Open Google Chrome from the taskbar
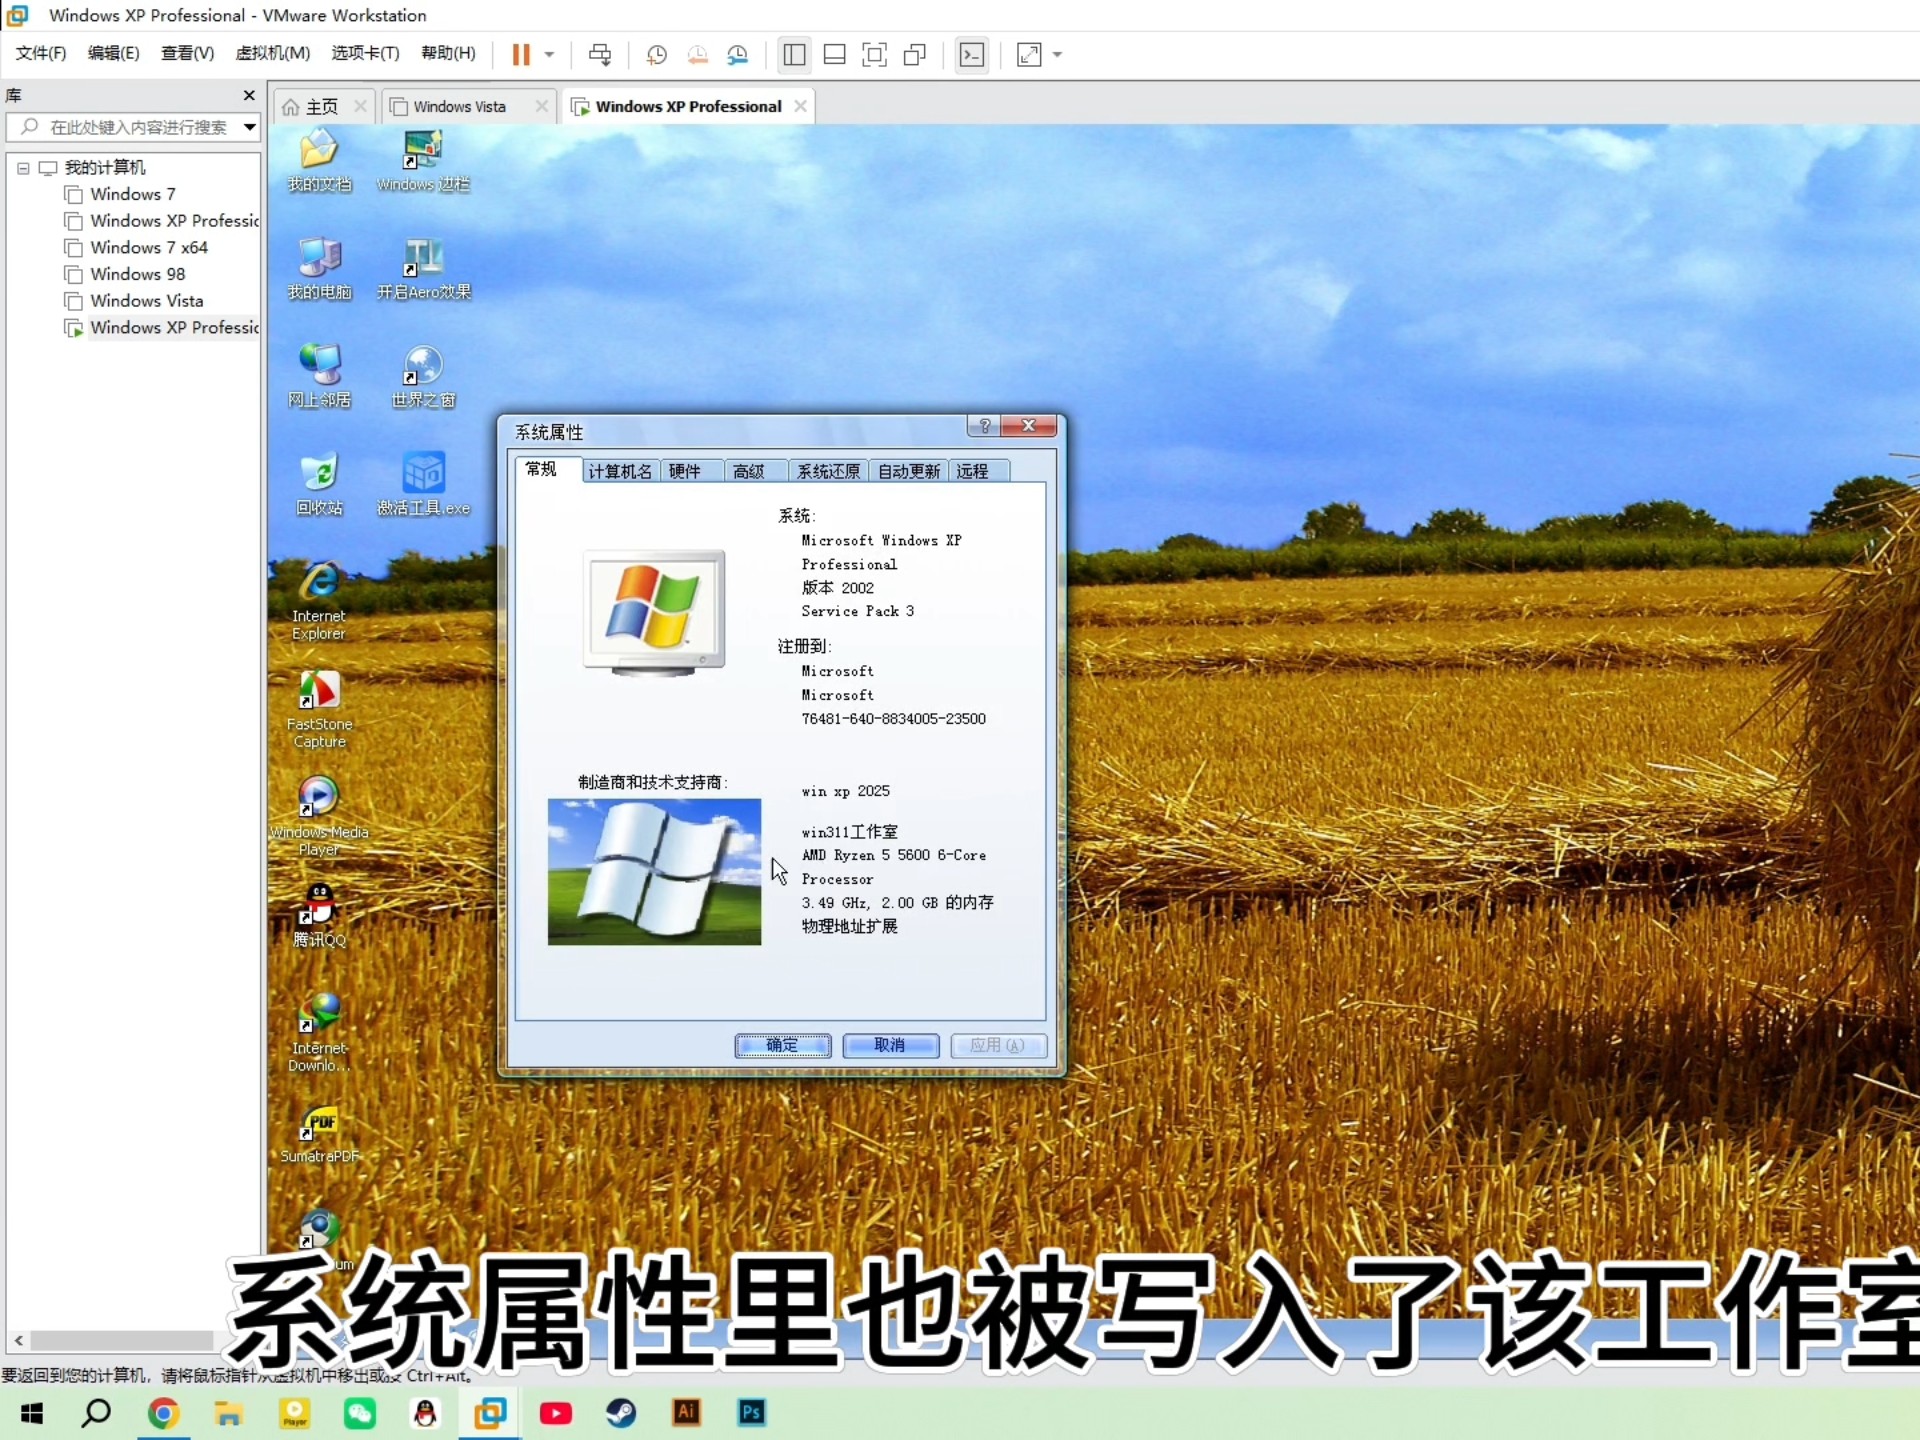Viewport: 1920px width, 1440px height. [x=163, y=1413]
